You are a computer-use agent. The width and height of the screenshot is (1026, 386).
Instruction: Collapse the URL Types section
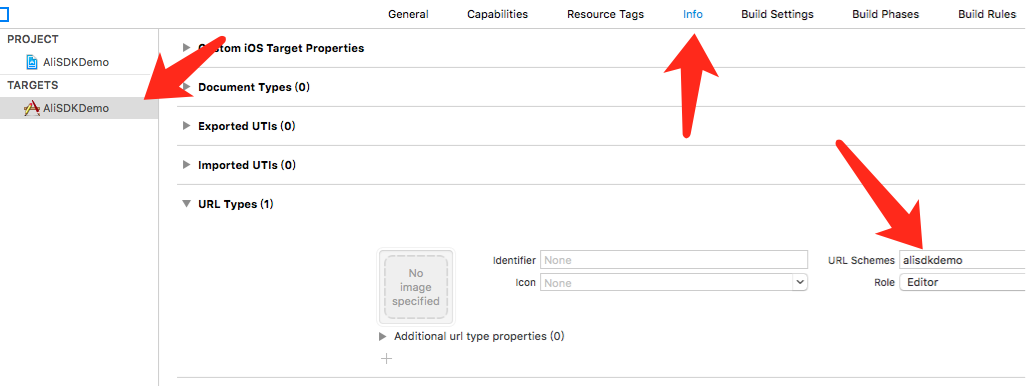click(186, 204)
